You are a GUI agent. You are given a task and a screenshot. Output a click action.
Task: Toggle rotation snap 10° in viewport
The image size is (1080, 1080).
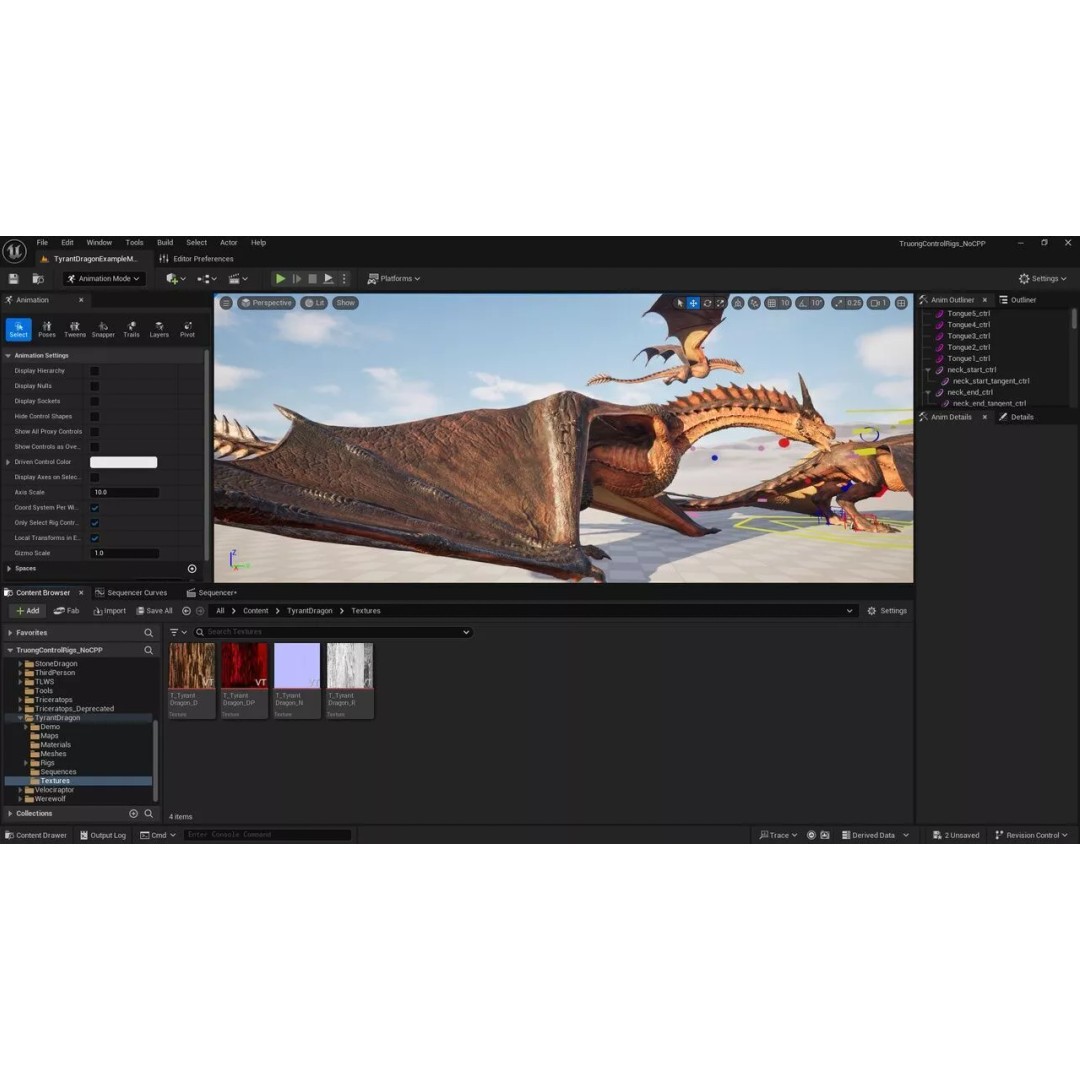click(x=810, y=303)
